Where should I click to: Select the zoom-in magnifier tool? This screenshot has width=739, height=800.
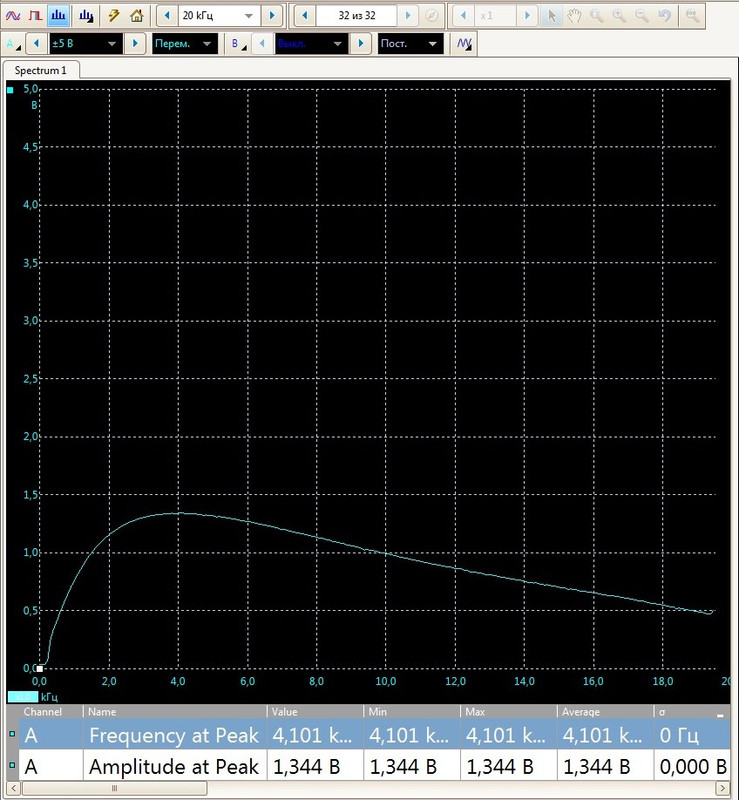coord(619,16)
